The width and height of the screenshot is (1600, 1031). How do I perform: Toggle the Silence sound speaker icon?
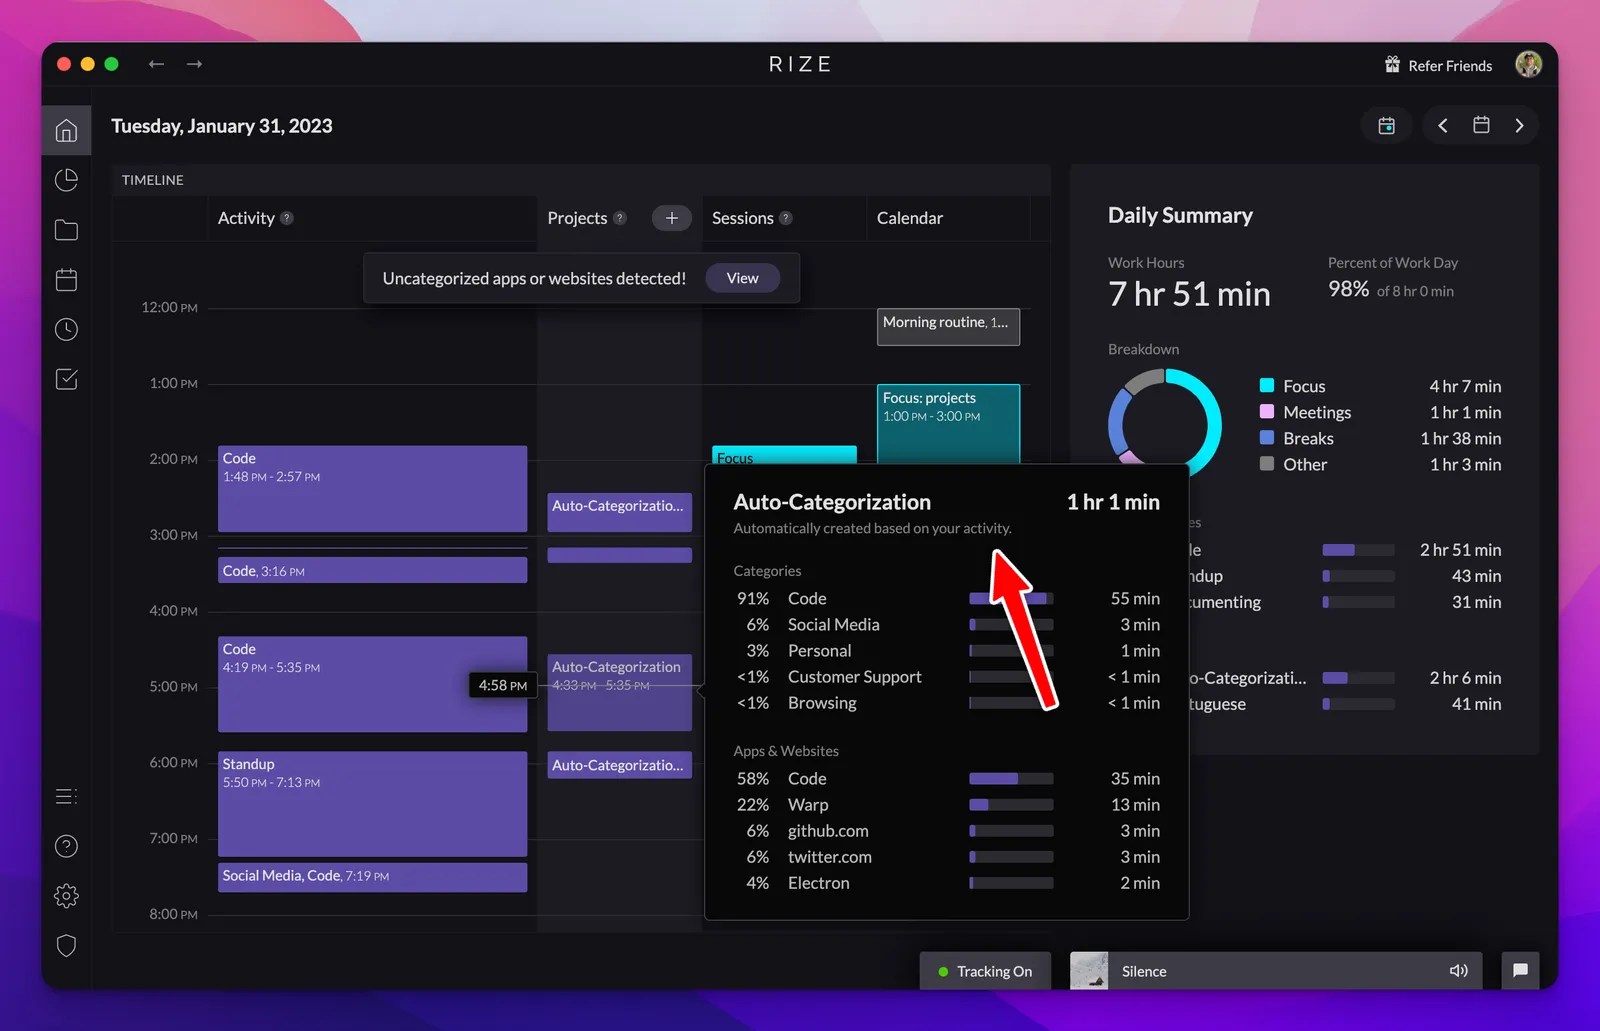[1459, 971]
